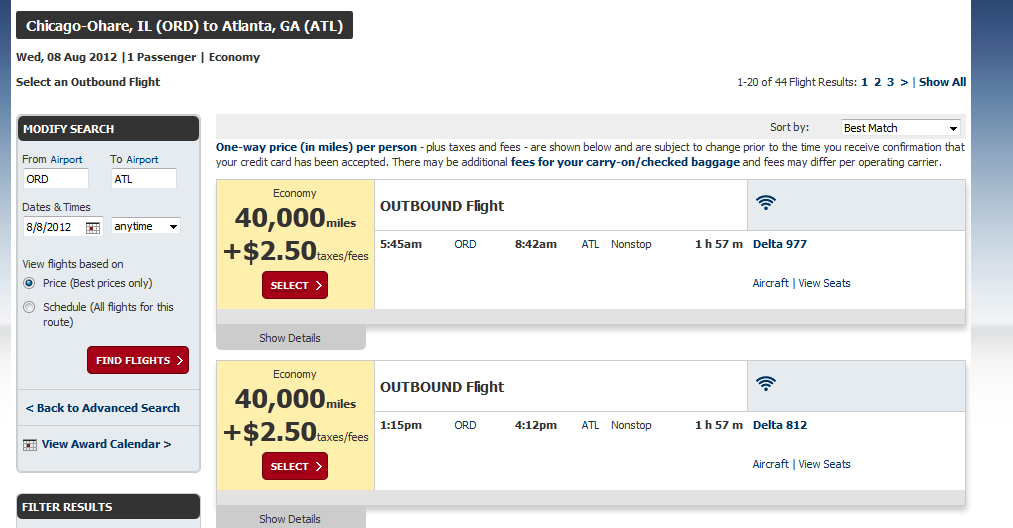Image resolution: width=1013 pixels, height=528 pixels.
Task: Click the Wi-Fi icon for Delta 977
Action: pyautogui.click(x=766, y=202)
